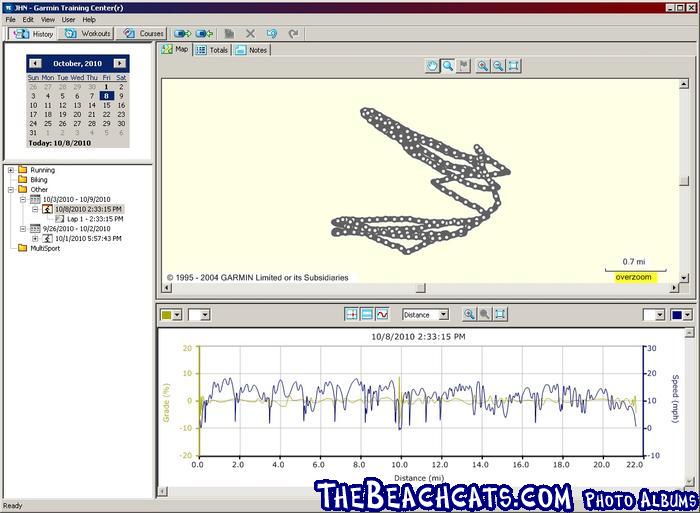
Task: Expand the 10/1/2010 5:57:43 PM activity
Action: point(35,239)
